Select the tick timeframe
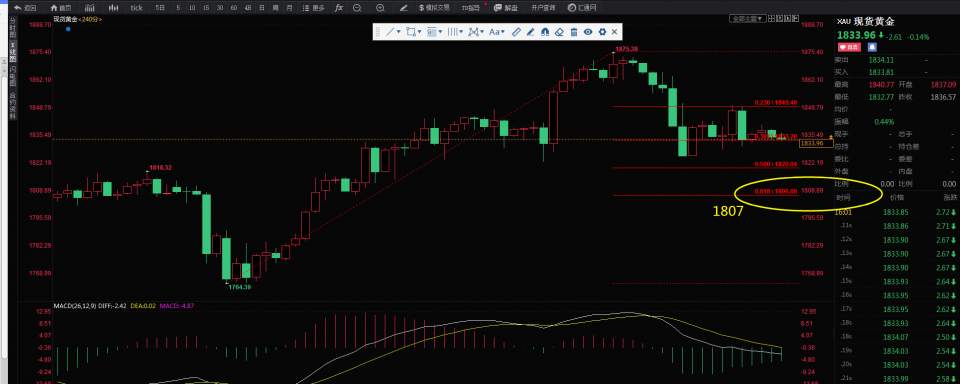Screen dimensions: 960x384 (x=137, y=8)
